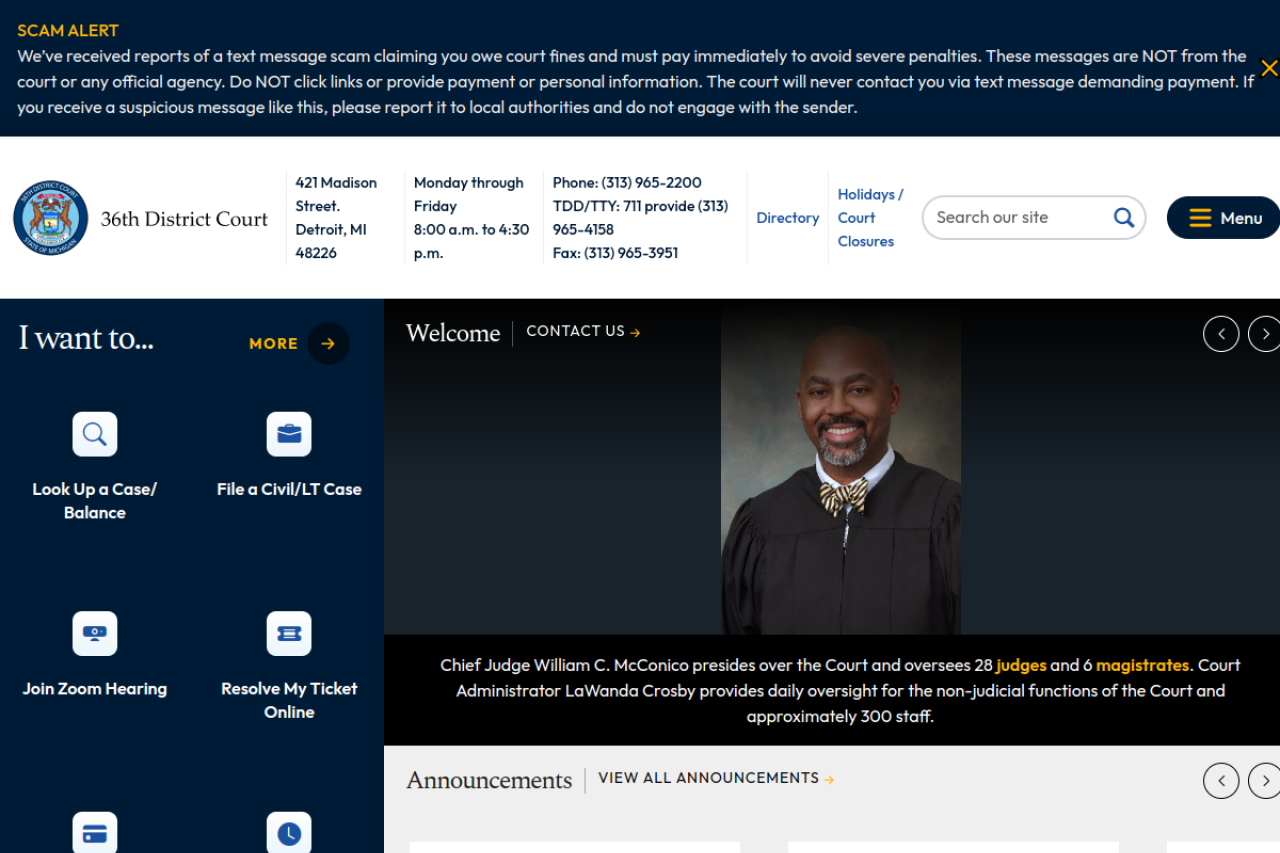Click the MORE arrow button
Viewport: 1280px width, 853px height.
pos(328,343)
